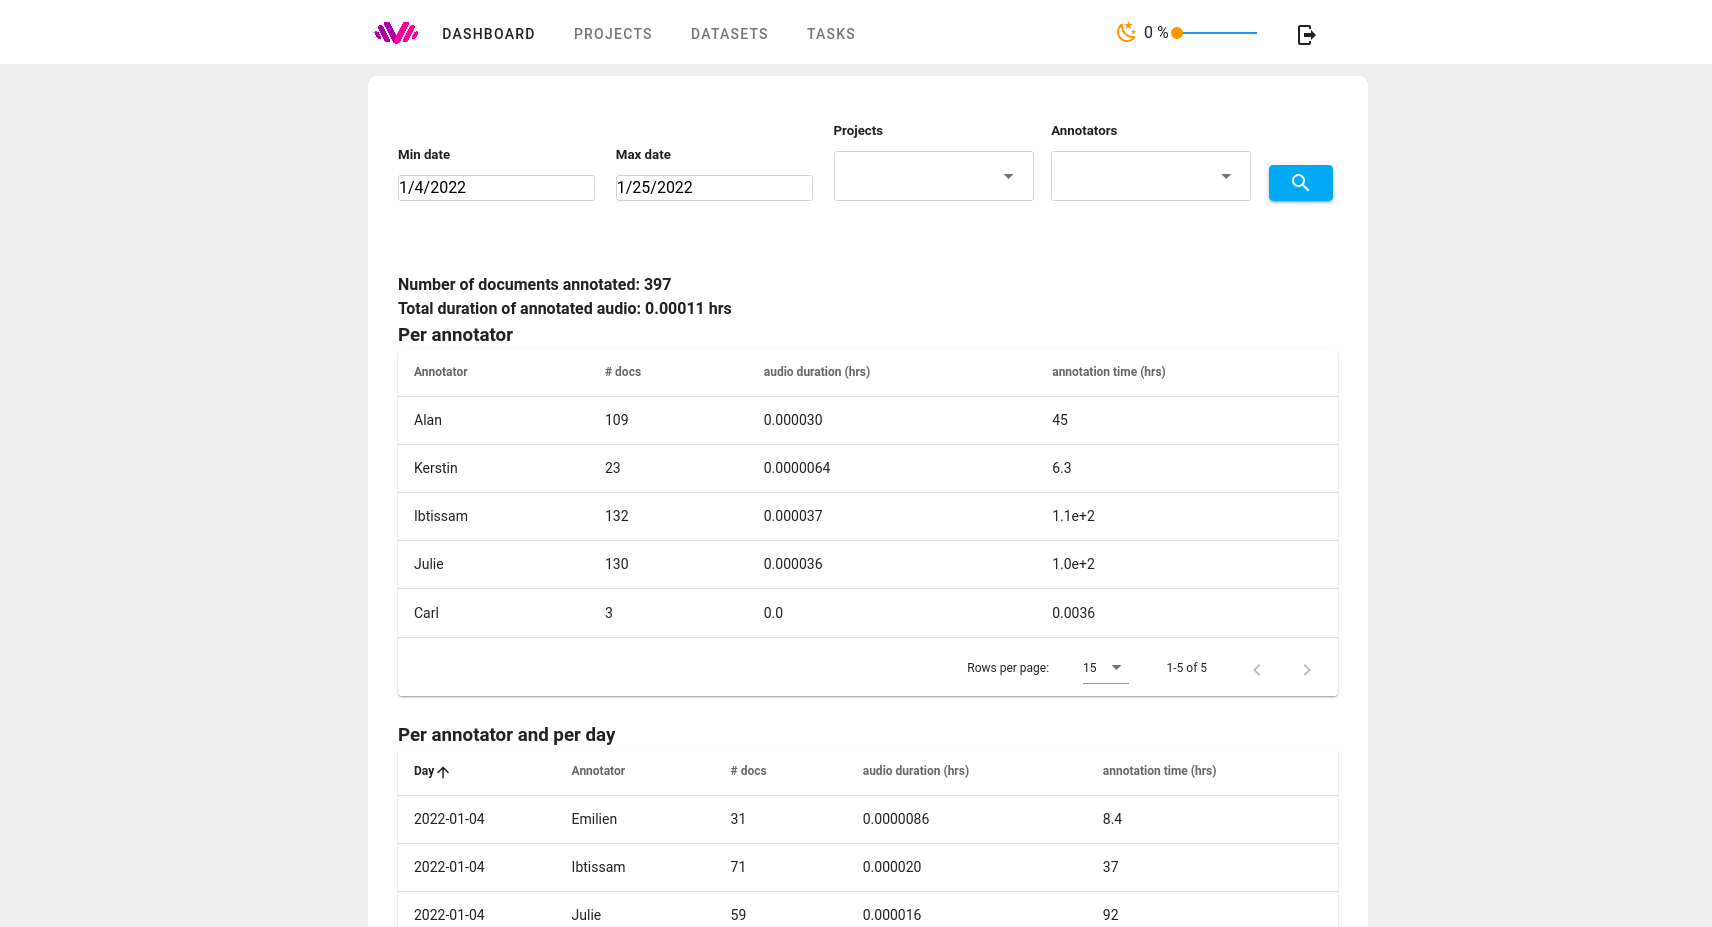The height and width of the screenshot is (927, 1712).
Task: Click the night mode moon icon
Action: click(x=1126, y=32)
